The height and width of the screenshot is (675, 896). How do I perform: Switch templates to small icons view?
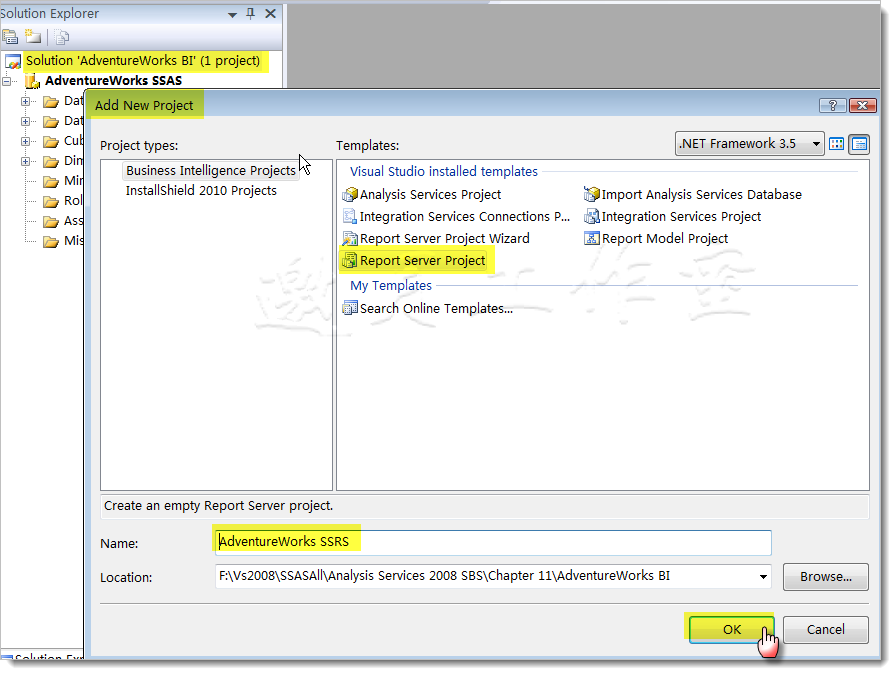click(x=859, y=144)
